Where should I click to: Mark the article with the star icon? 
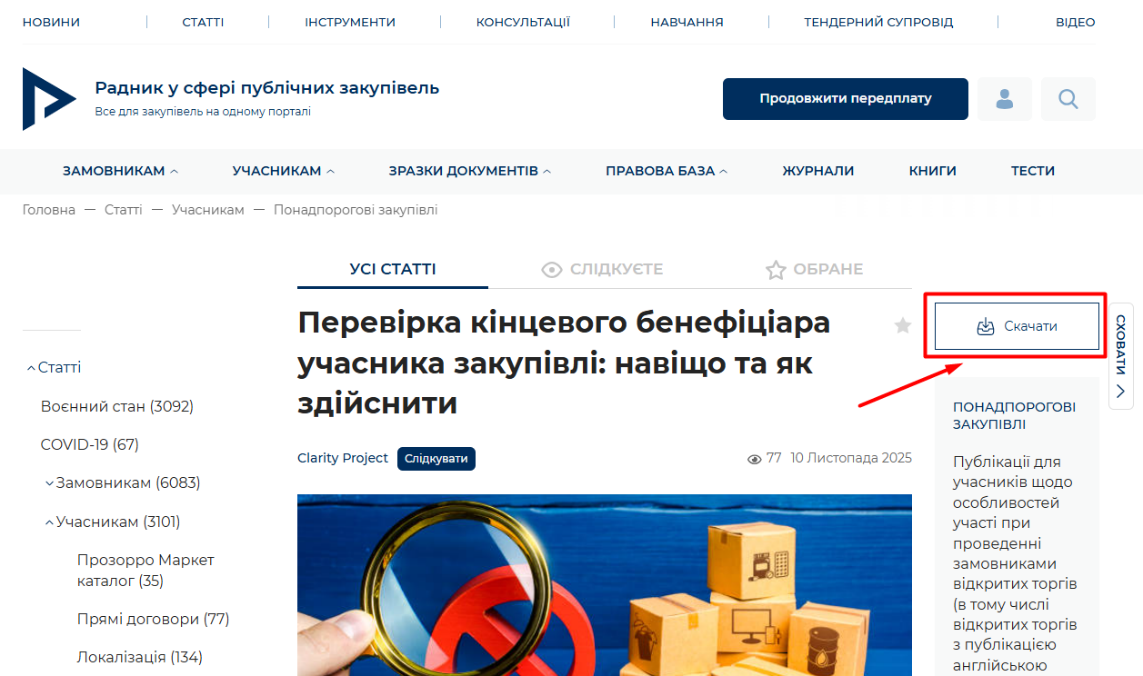902,325
